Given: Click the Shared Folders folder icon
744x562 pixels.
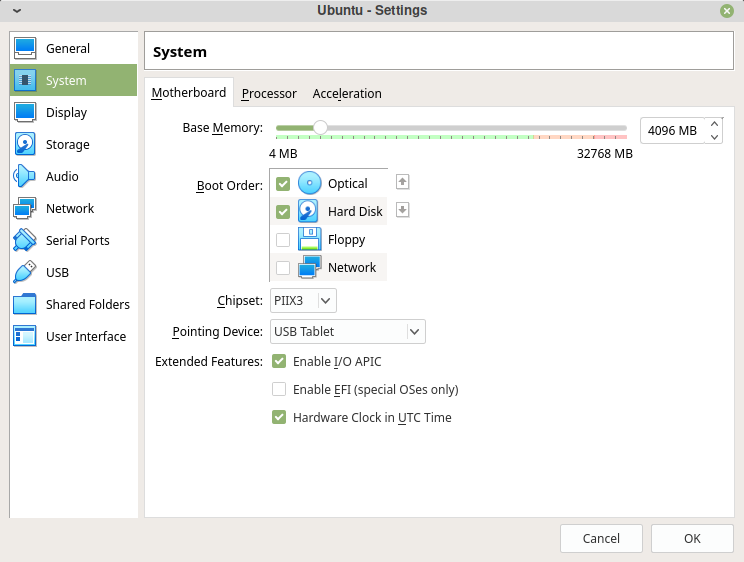Looking at the screenshot, I should tap(25, 304).
